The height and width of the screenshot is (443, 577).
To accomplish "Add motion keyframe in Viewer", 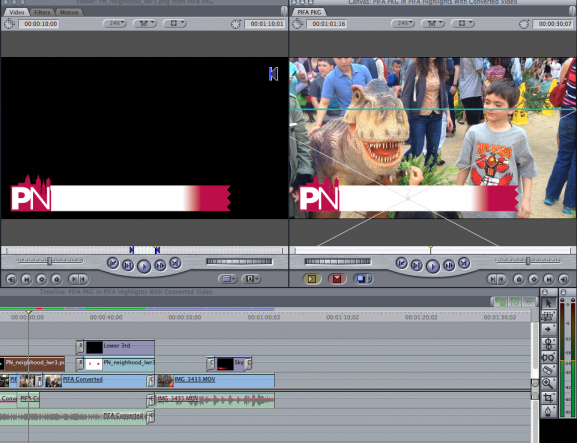I will [41, 279].
